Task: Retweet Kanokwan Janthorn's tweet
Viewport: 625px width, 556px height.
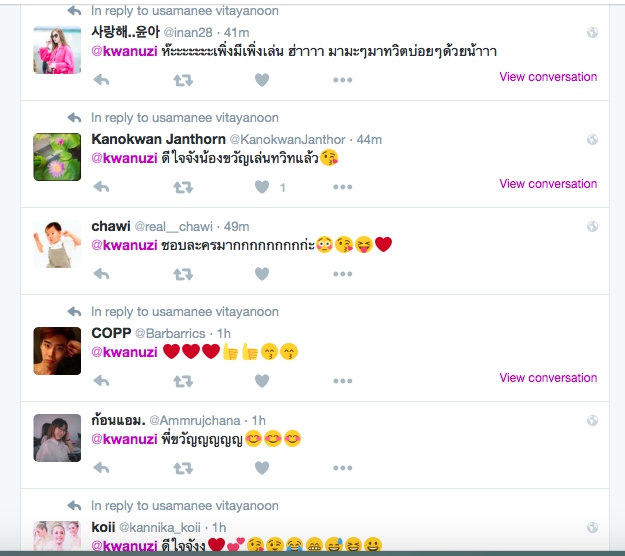Action: pyautogui.click(x=183, y=187)
